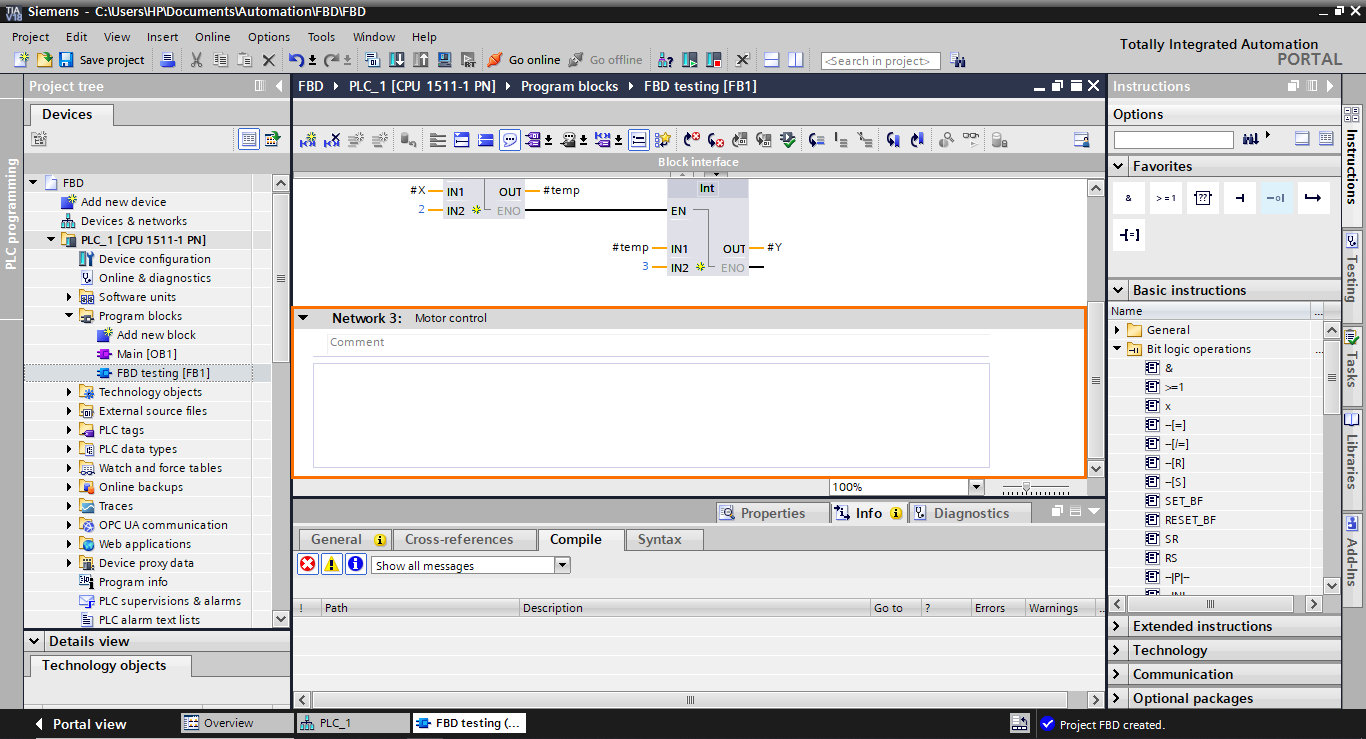
Task: Split the editor space horizontally
Action: [771, 60]
